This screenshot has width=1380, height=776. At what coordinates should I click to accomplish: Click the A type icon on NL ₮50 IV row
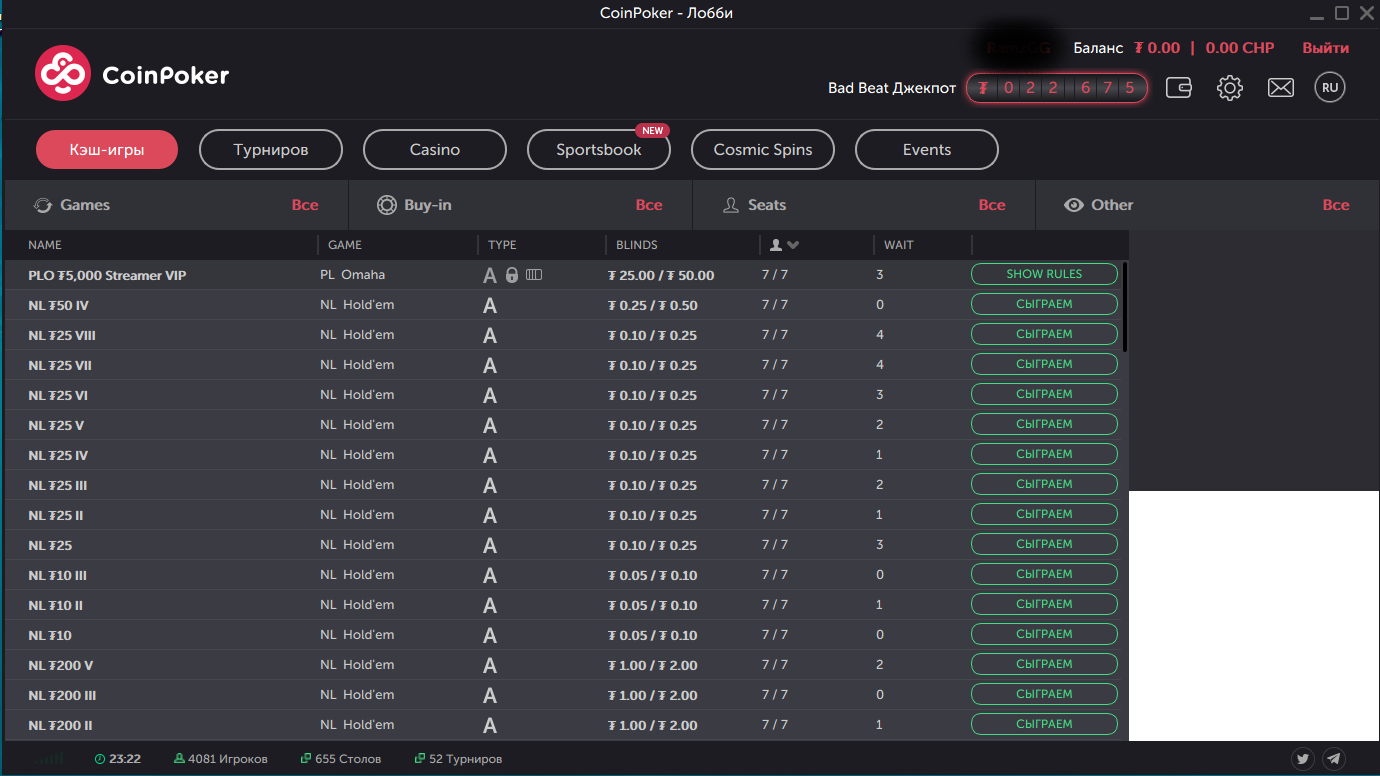click(490, 306)
